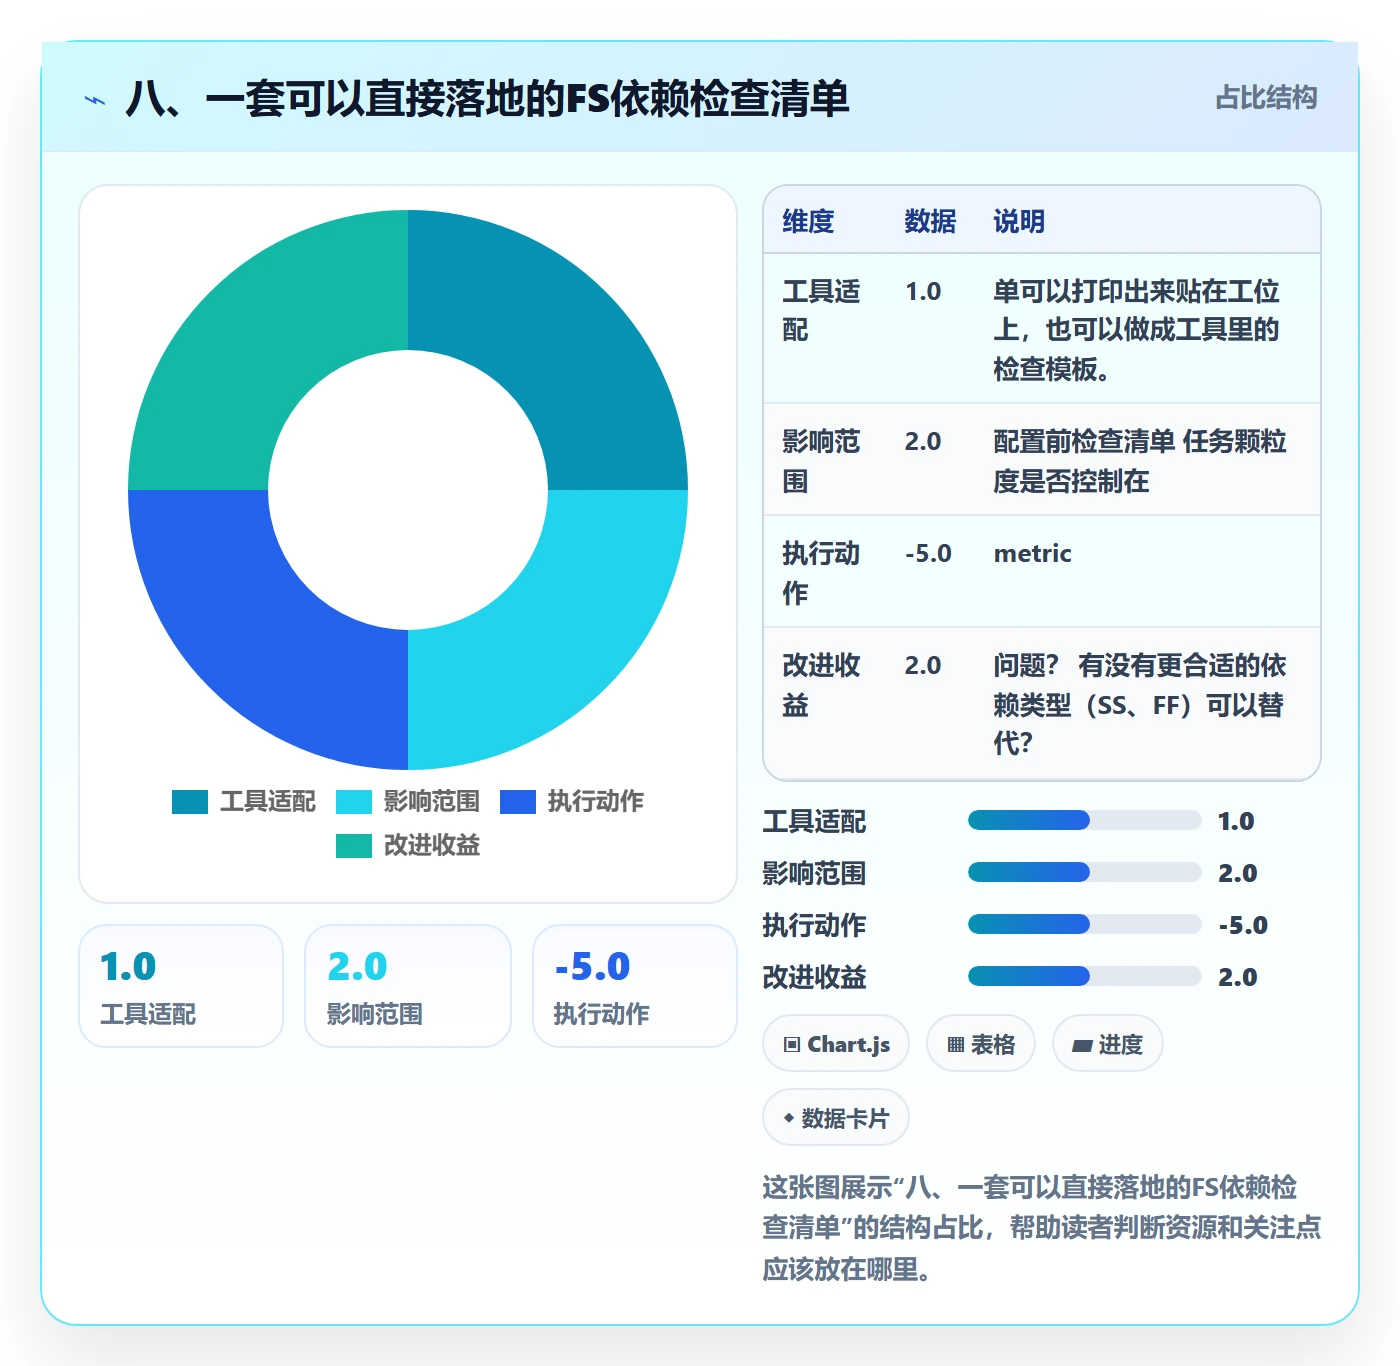
Task: Click the 改进收益 progress bar
Action: 1084,977
